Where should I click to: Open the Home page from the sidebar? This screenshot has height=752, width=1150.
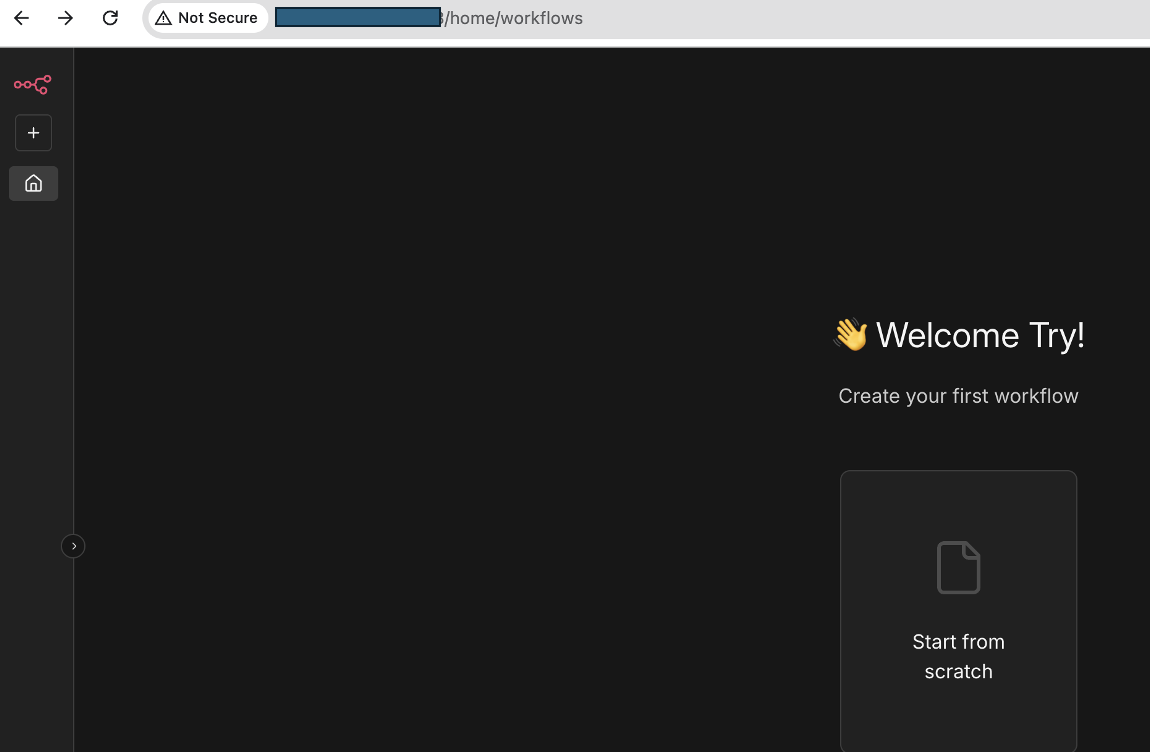[x=33, y=183]
